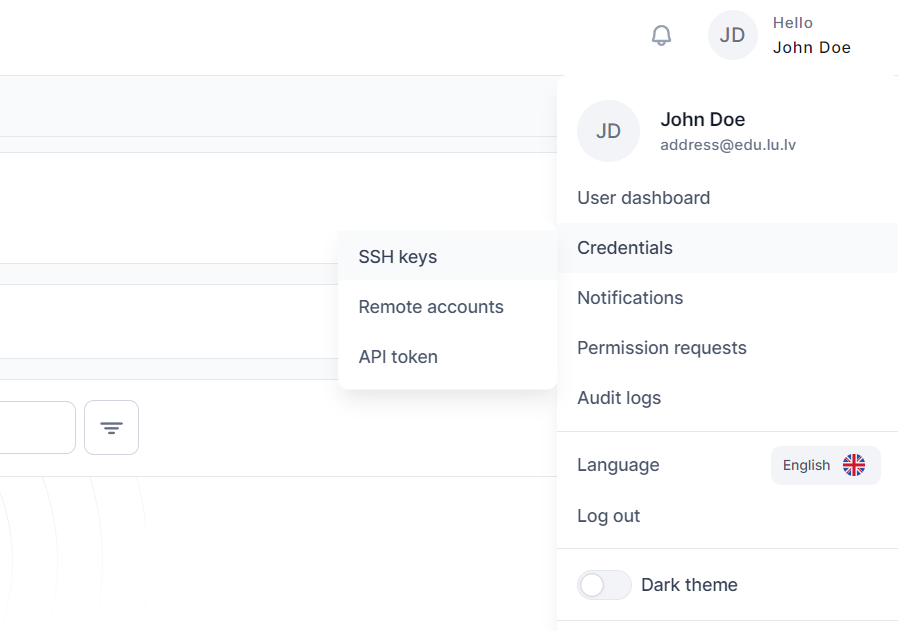Collapse the user menu via Hello John Doe
Viewport: 898px width, 631px height.
click(x=811, y=36)
